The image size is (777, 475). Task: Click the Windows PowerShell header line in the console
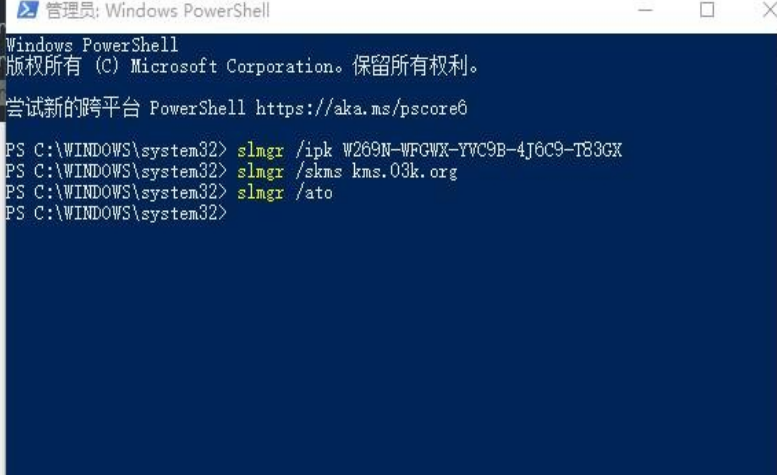91,45
